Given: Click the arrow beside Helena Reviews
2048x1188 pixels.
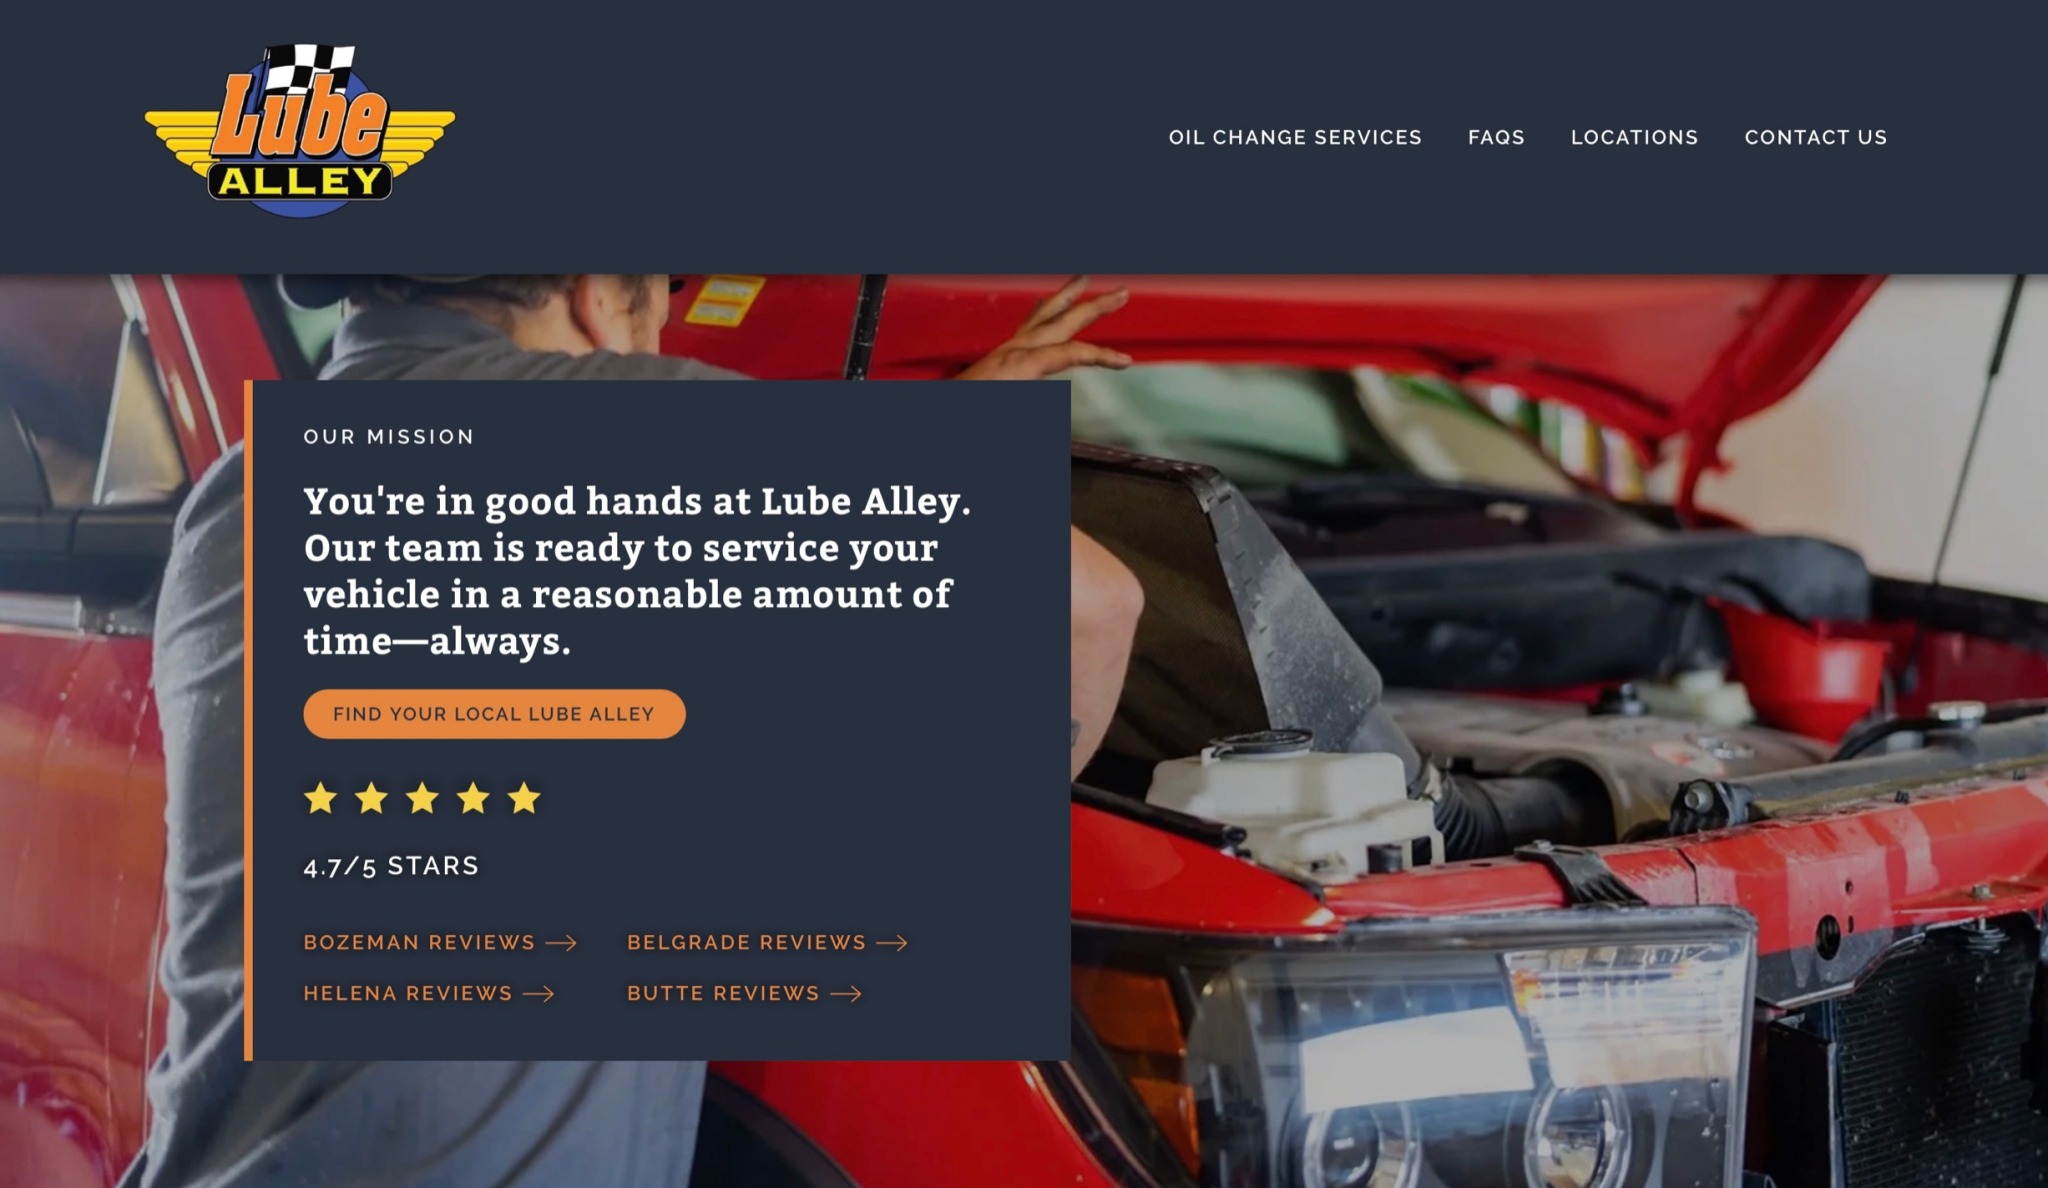Looking at the screenshot, I should 539,994.
